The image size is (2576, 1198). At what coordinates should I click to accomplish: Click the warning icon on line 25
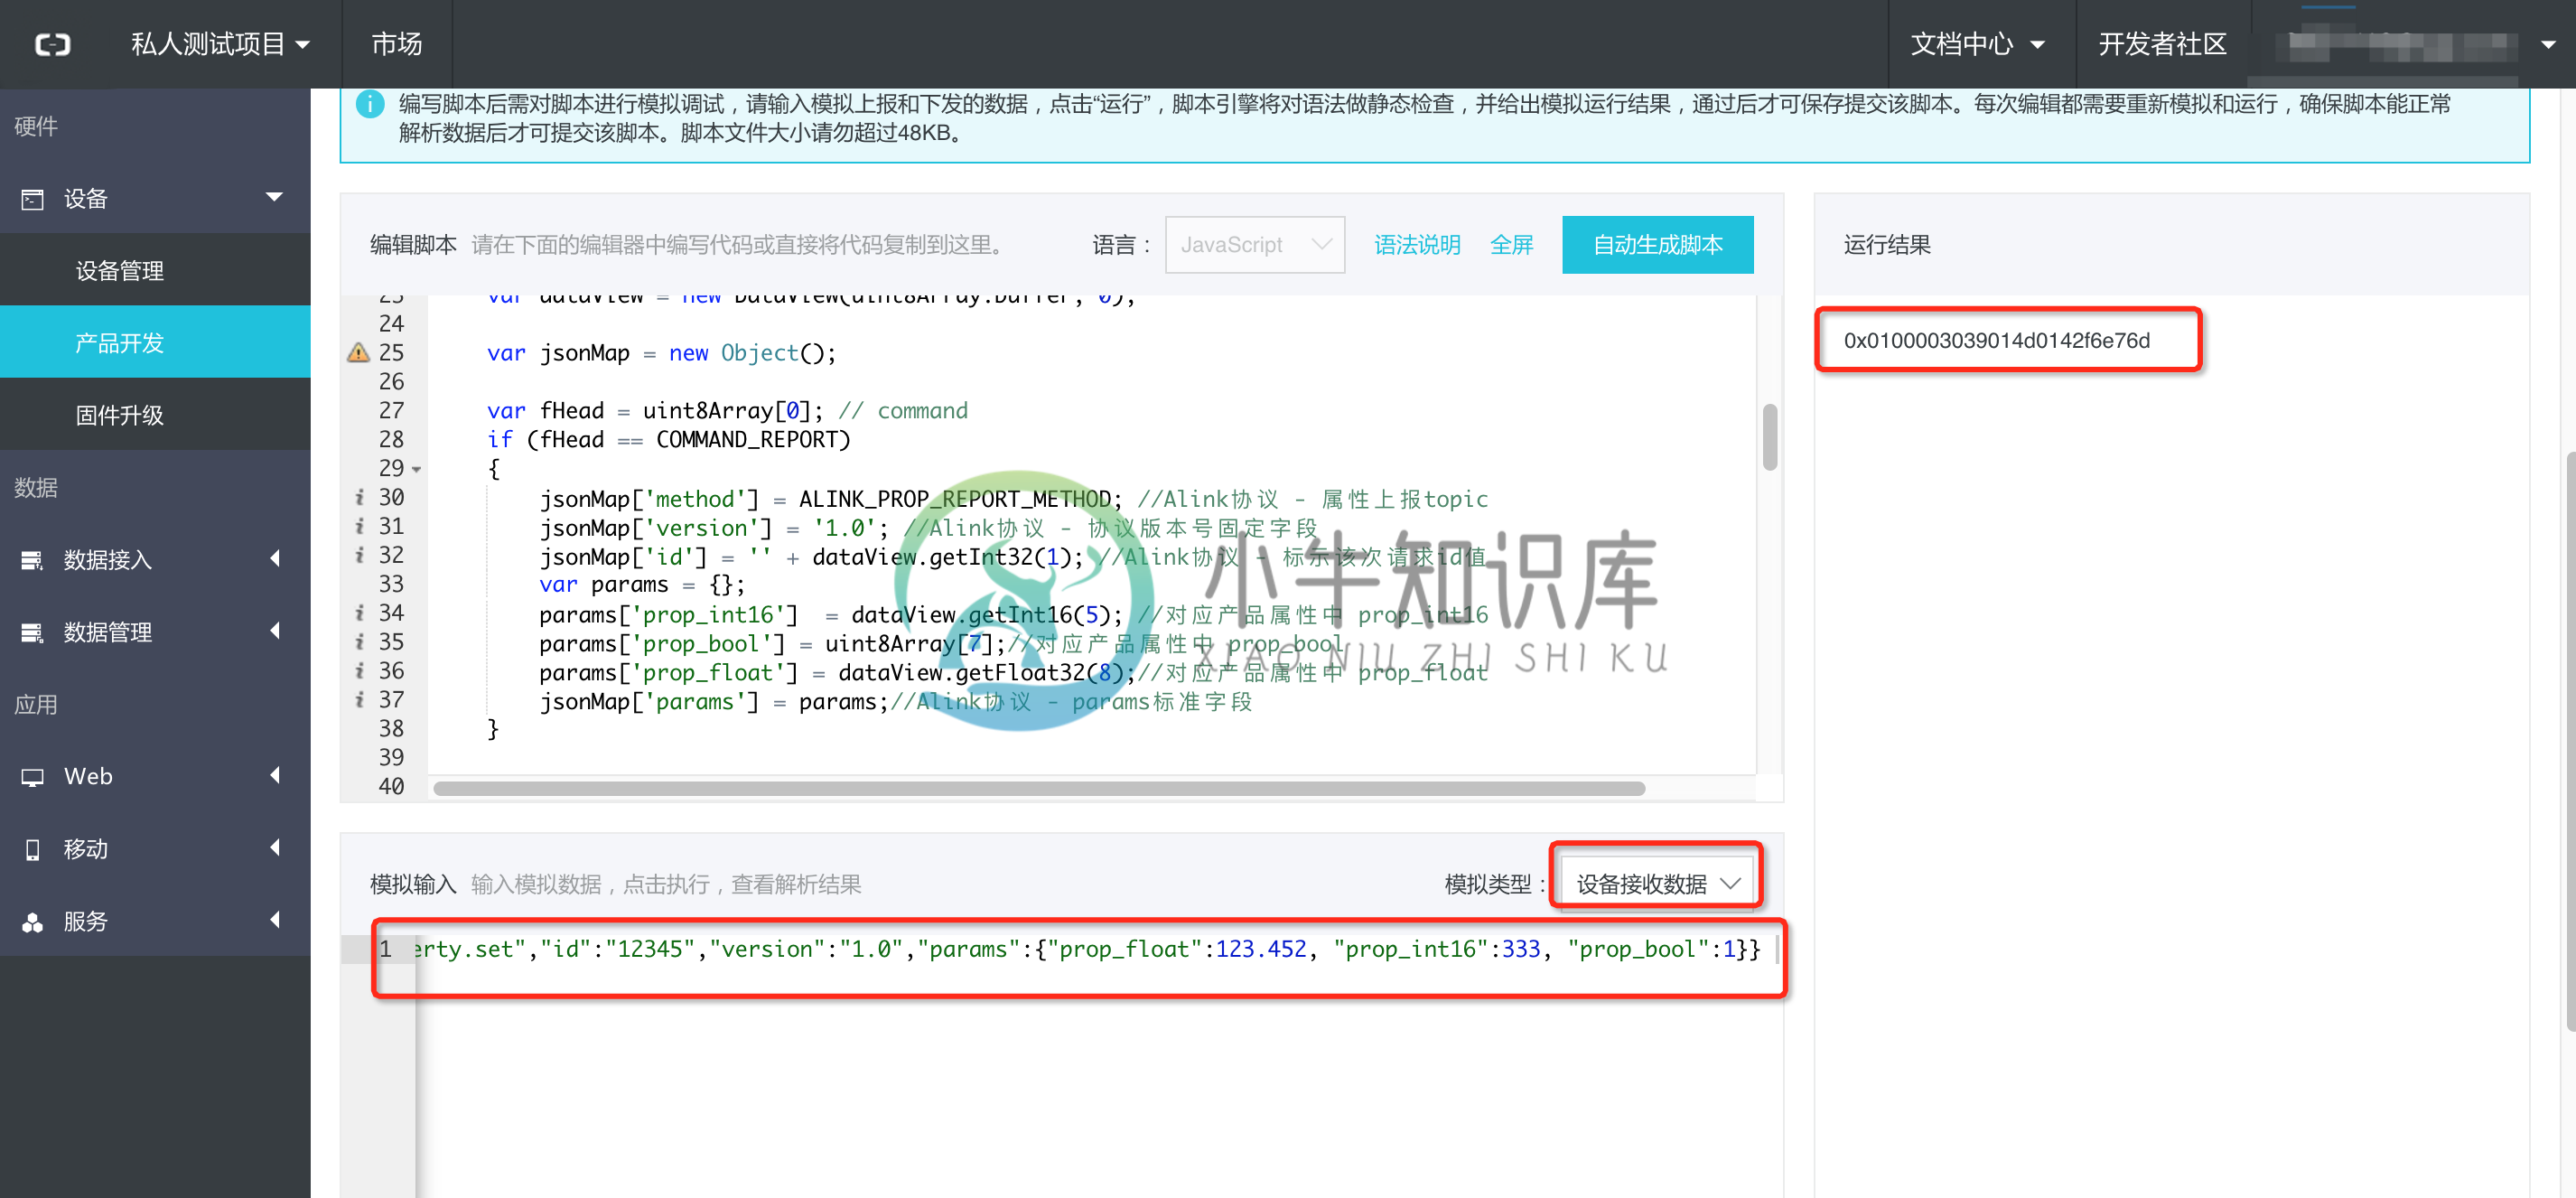click(358, 352)
